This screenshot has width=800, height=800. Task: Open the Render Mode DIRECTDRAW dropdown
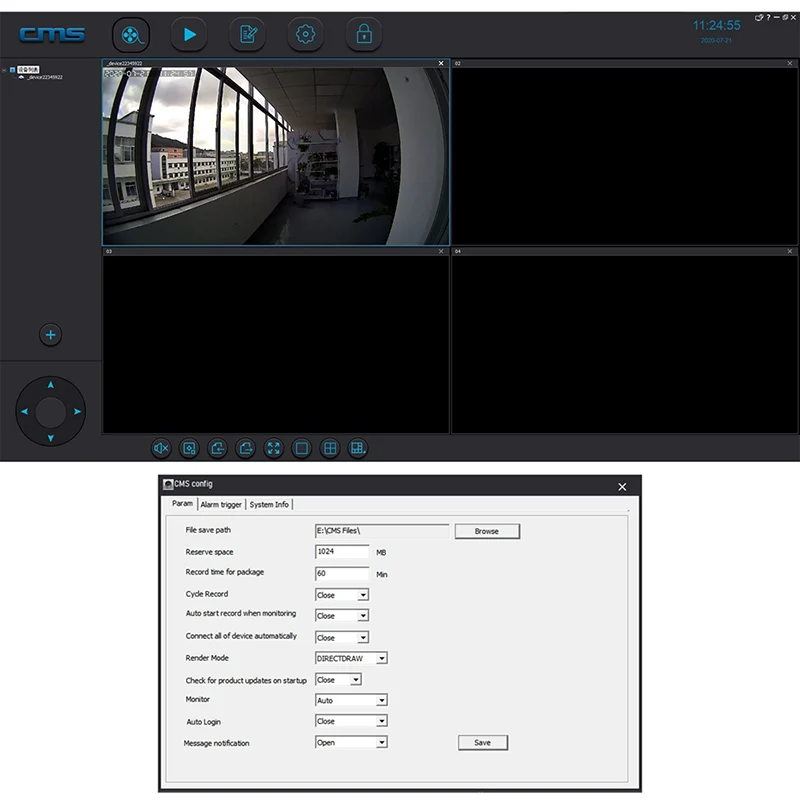(381, 659)
